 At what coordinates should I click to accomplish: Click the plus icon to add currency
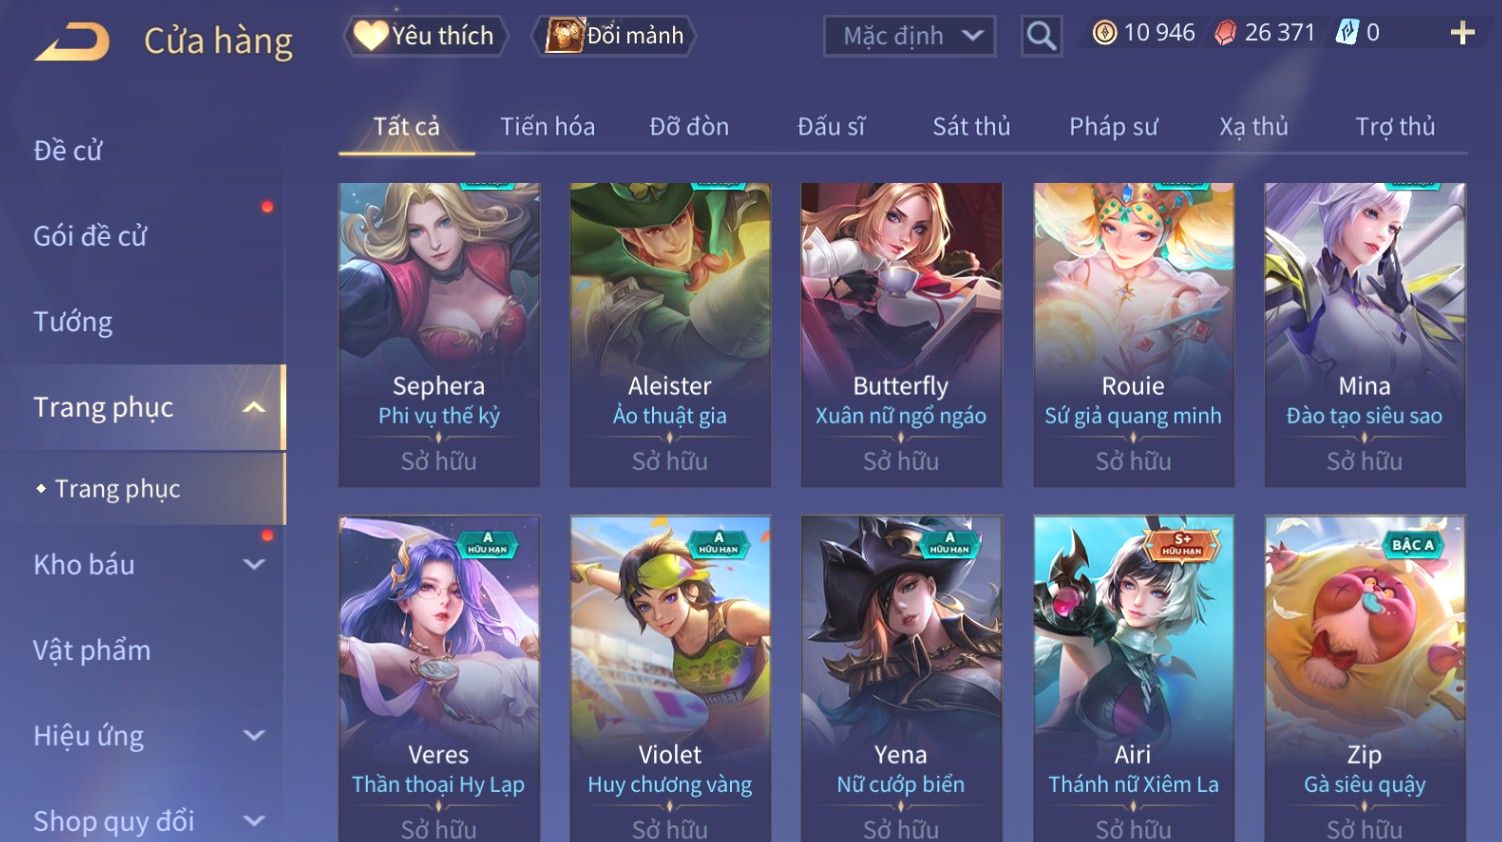pos(1462,34)
